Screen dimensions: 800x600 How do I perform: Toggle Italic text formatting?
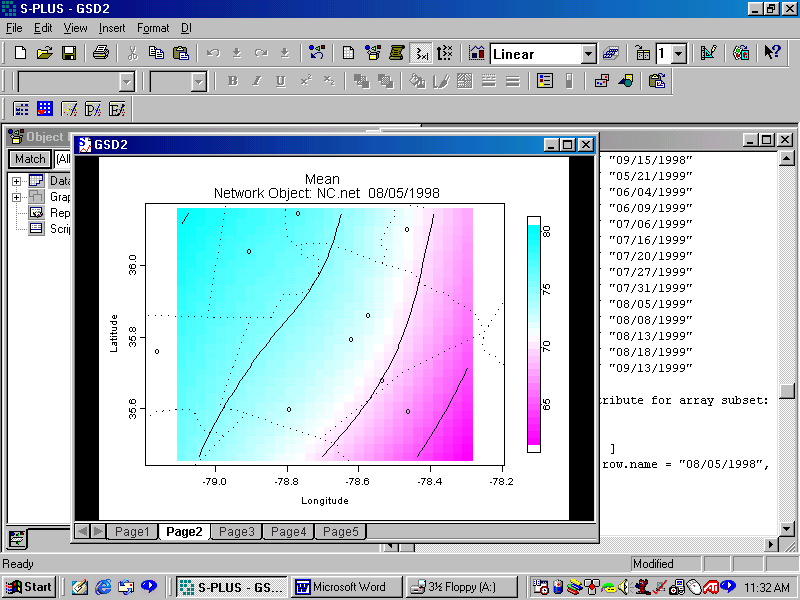tap(256, 82)
